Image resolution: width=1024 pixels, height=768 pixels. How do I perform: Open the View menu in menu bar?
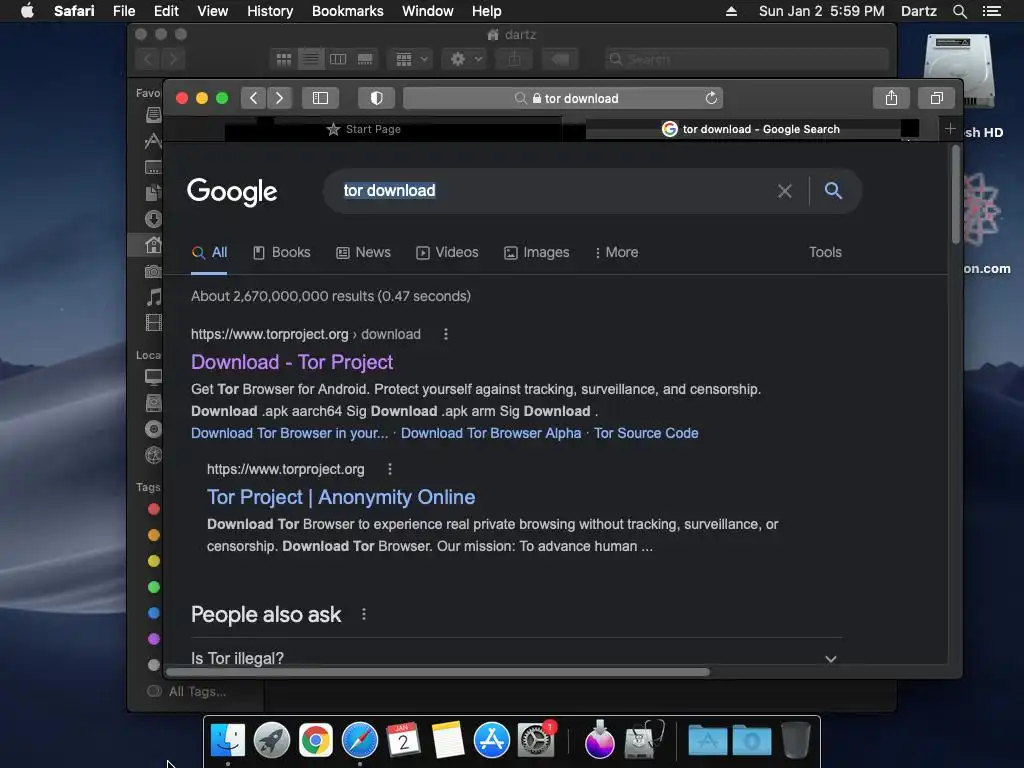pos(212,11)
